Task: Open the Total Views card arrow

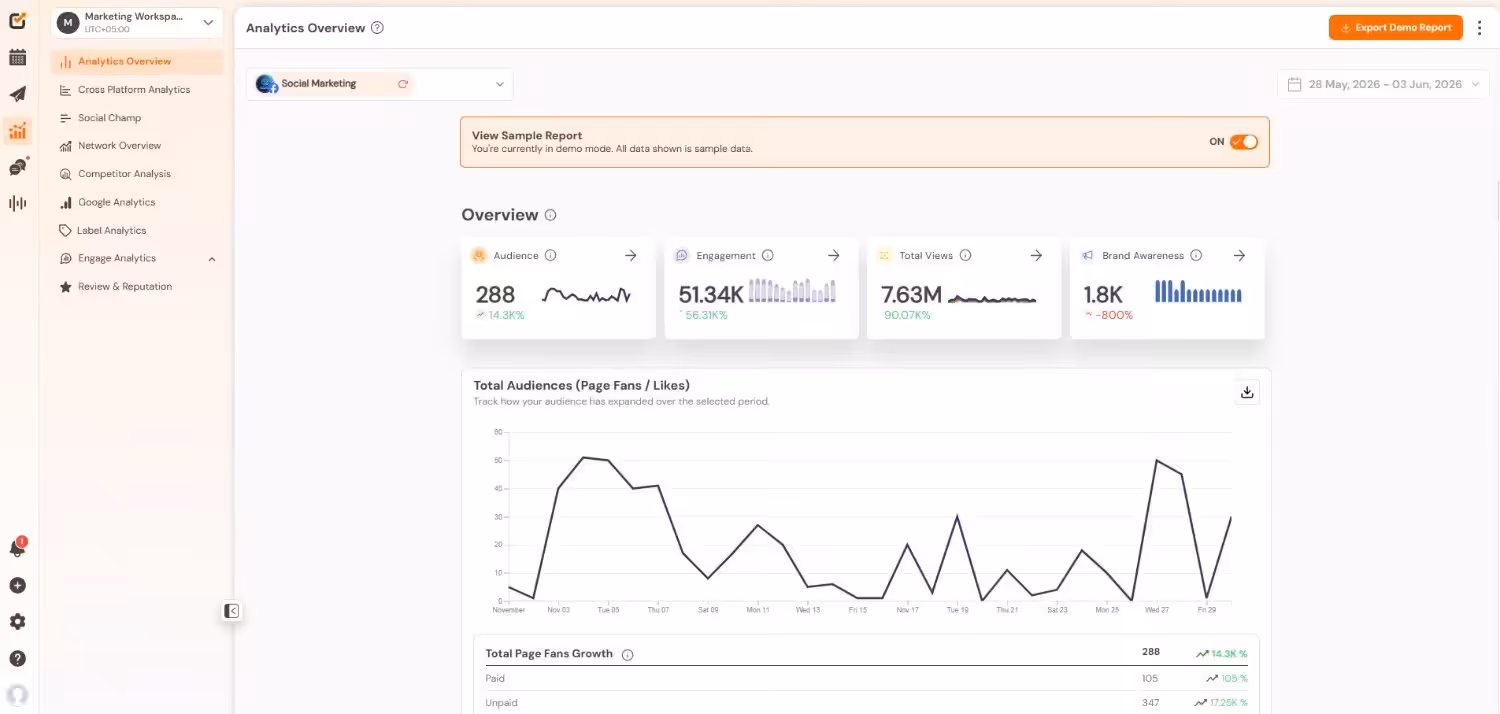Action: [x=1036, y=256]
